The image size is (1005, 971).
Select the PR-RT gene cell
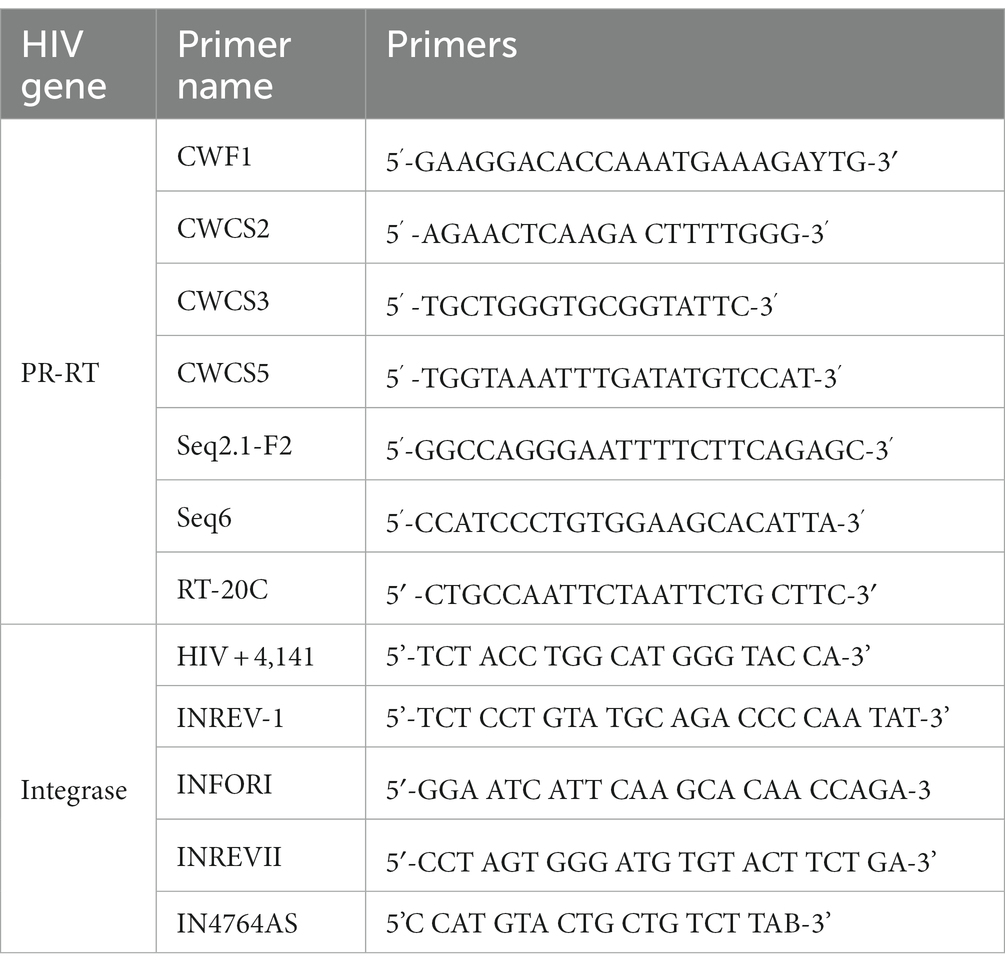click(x=60, y=372)
